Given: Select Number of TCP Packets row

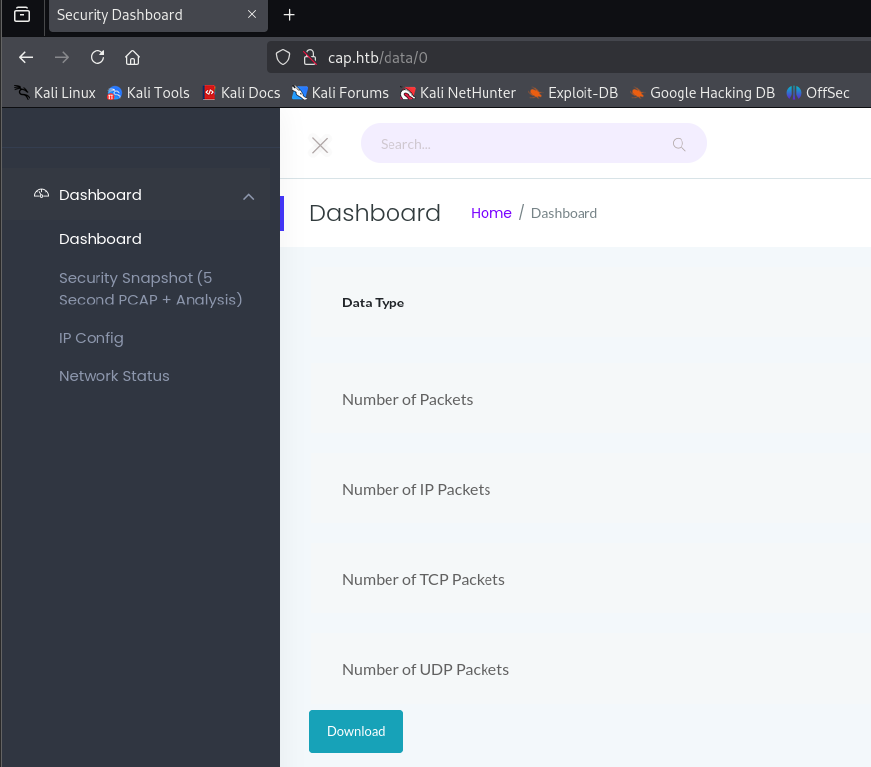Looking at the screenshot, I should coord(423,580).
